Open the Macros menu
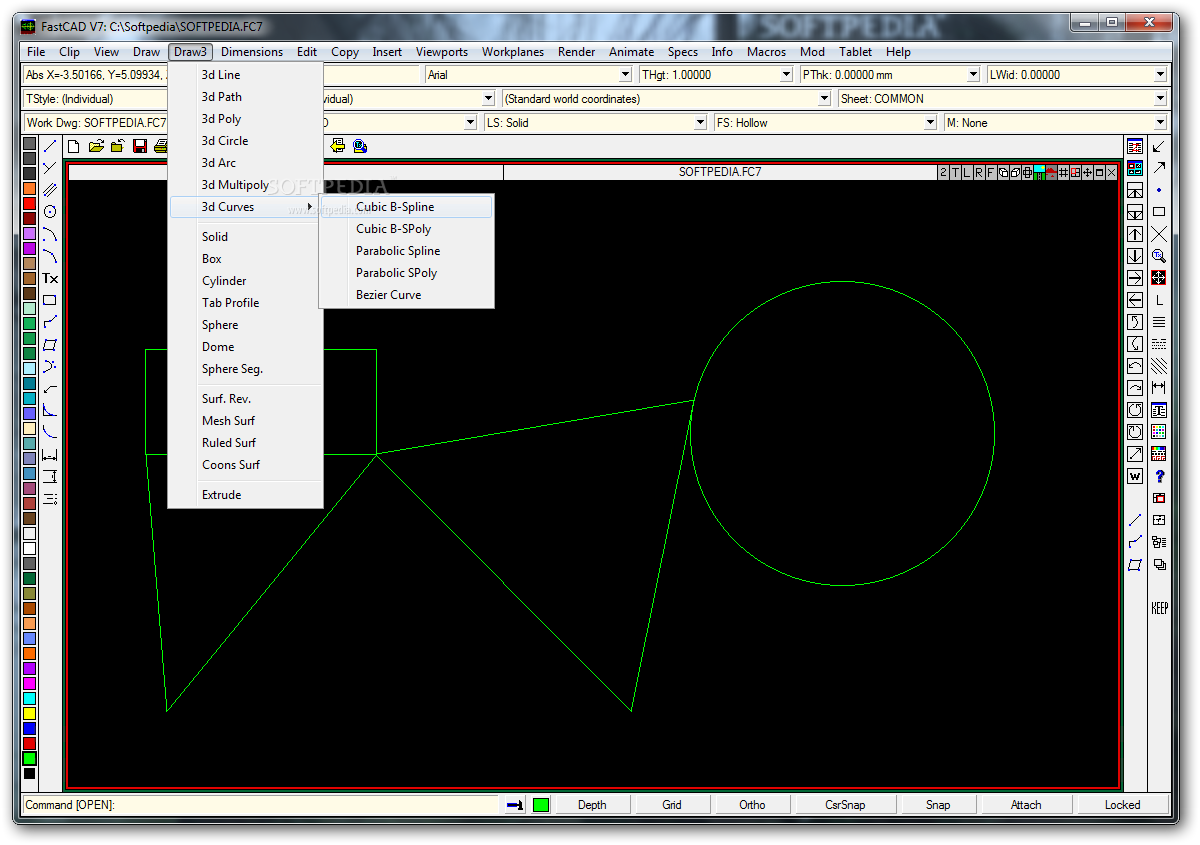Viewport: 1200px width, 845px height. (x=766, y=52)
